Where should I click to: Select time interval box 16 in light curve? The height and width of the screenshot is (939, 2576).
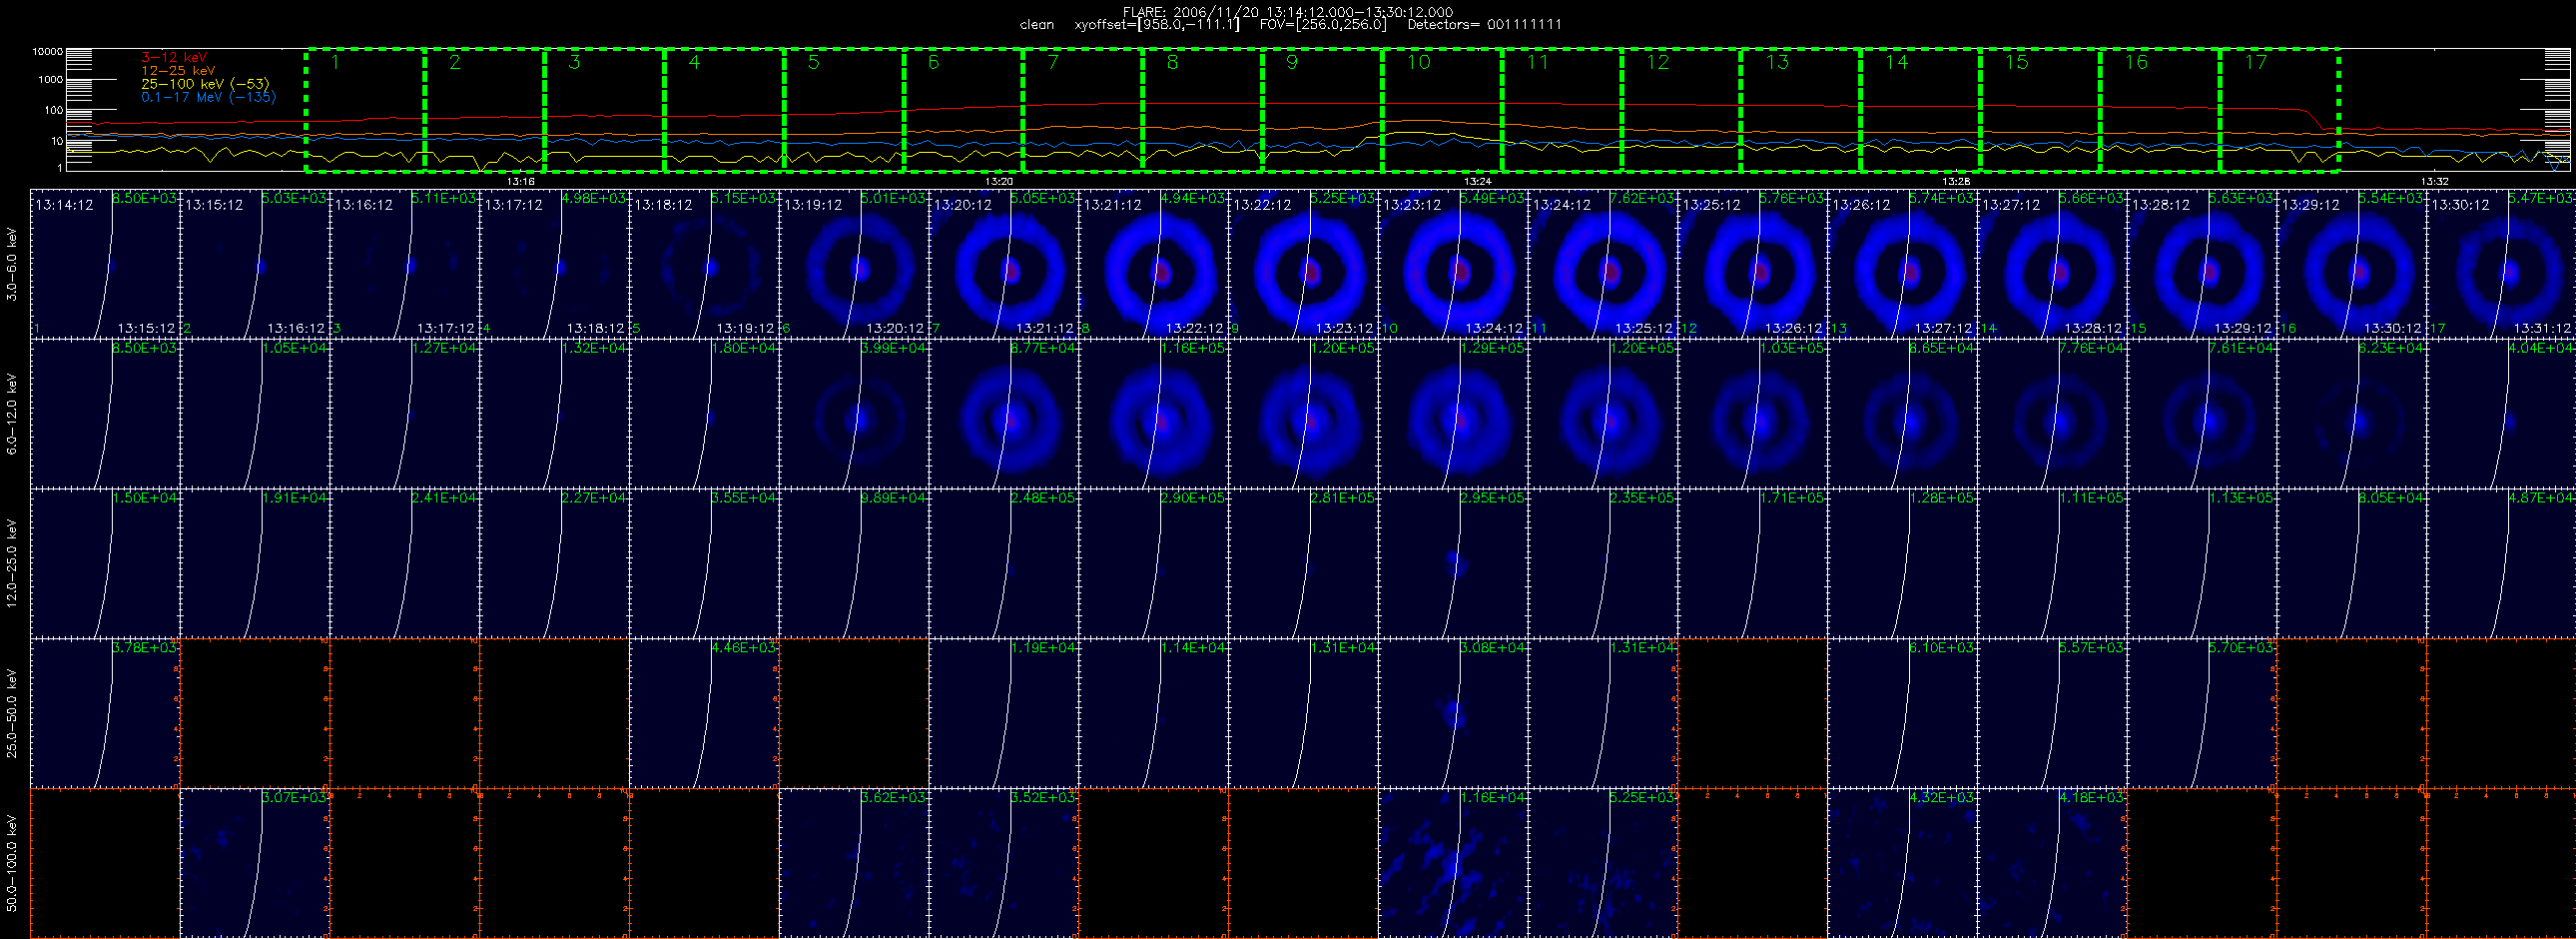[2159, 109]
